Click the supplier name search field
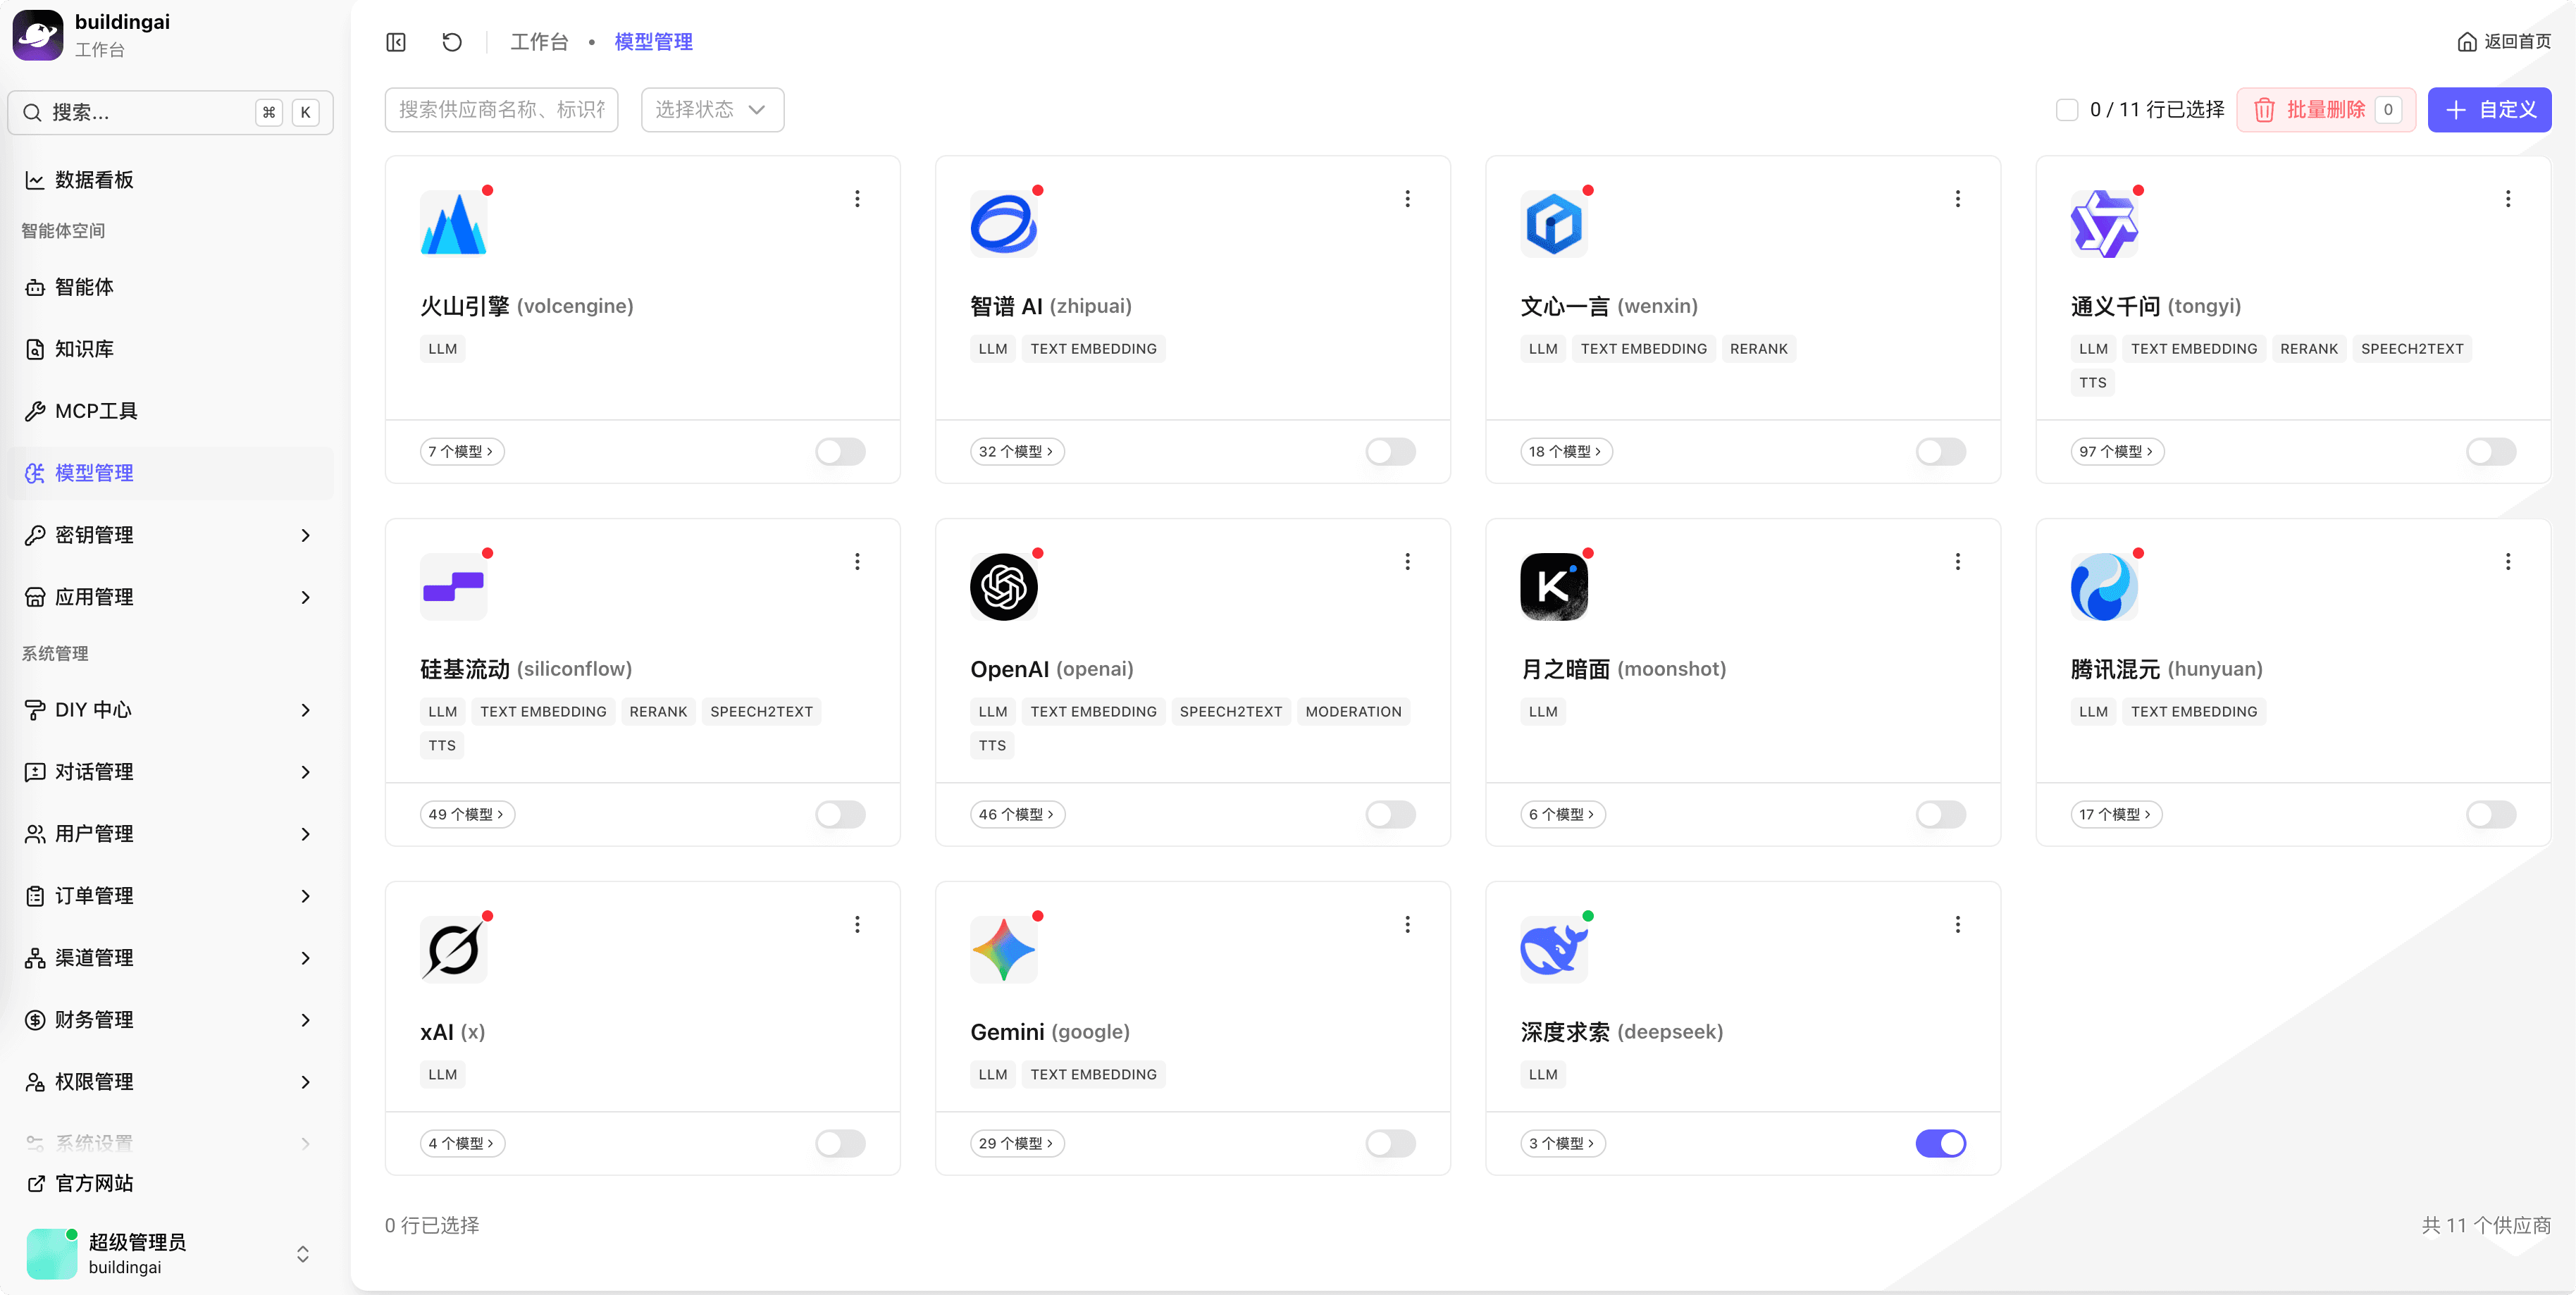This screenshot has width=2576, height=1295. (x=501, y=110)
